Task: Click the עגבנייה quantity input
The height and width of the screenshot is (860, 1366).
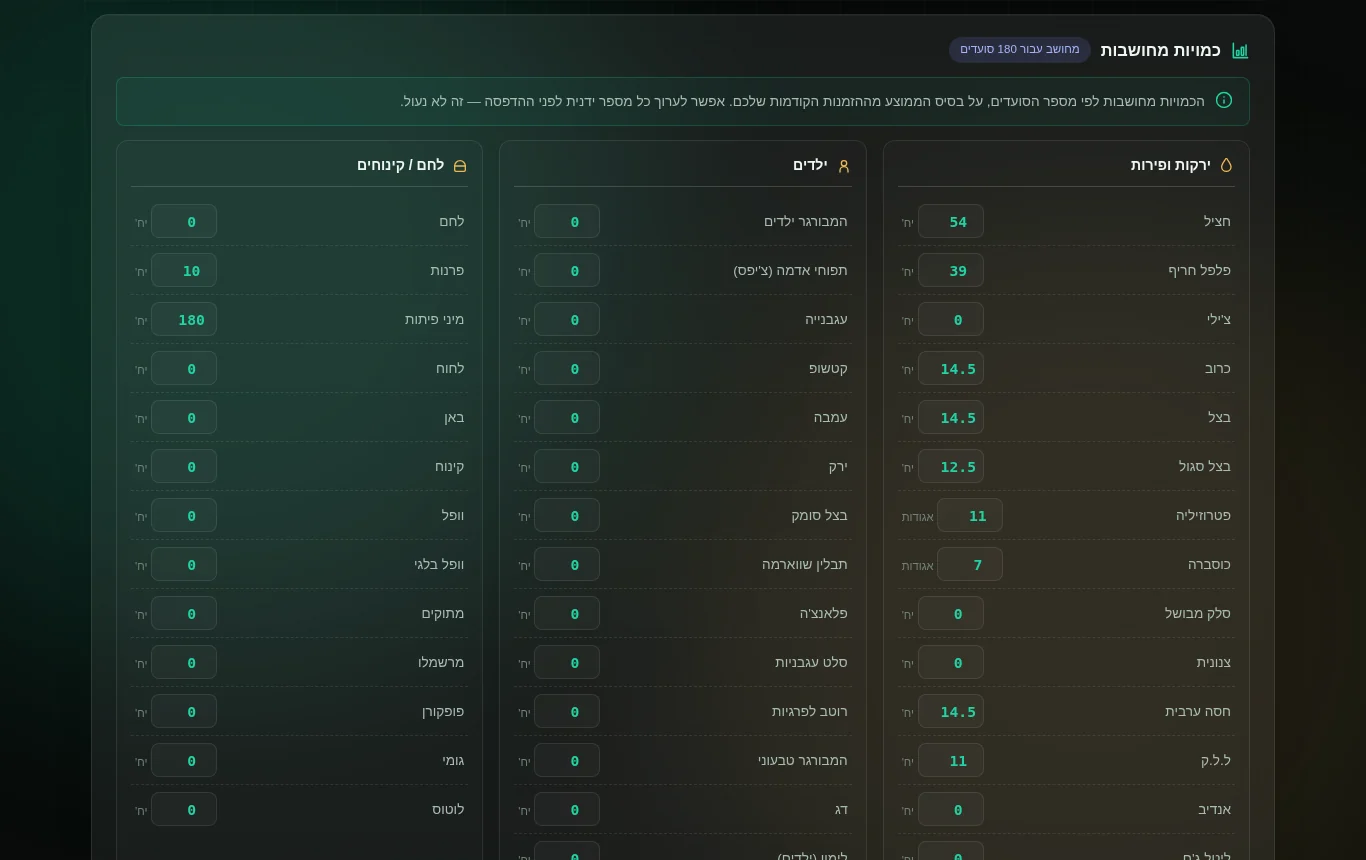Action: tap(567, 319)
